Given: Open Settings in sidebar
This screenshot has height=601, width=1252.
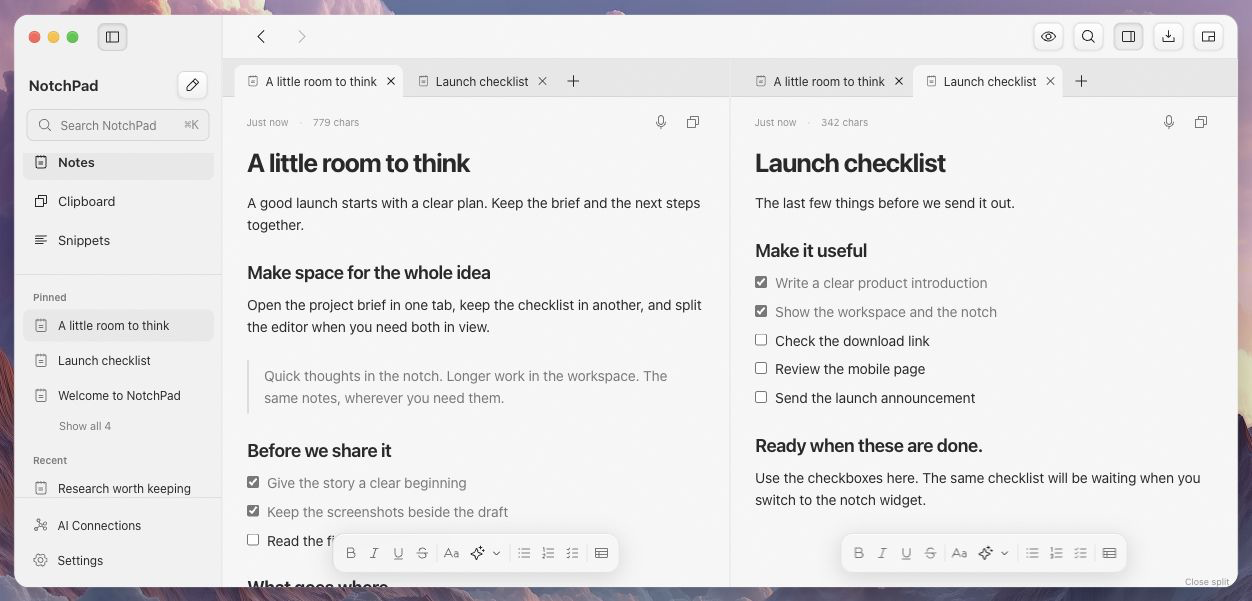Looking at the screenshot, I should click(118, 560).
